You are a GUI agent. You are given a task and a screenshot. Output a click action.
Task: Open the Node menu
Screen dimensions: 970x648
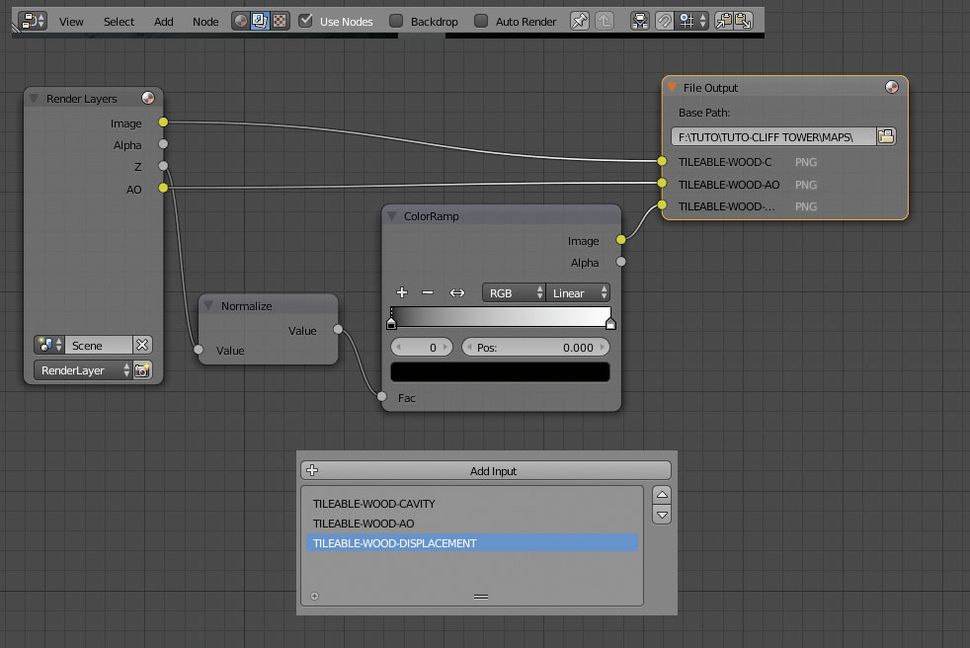[205, 21]
